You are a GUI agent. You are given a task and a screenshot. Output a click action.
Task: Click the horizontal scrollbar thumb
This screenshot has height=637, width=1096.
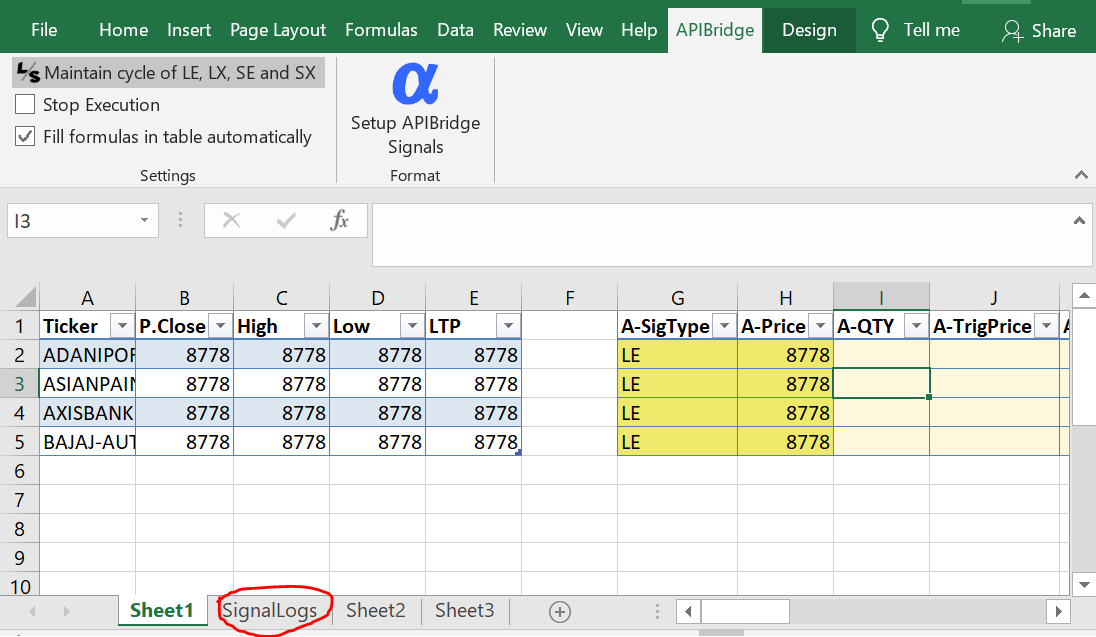(745, 612)
